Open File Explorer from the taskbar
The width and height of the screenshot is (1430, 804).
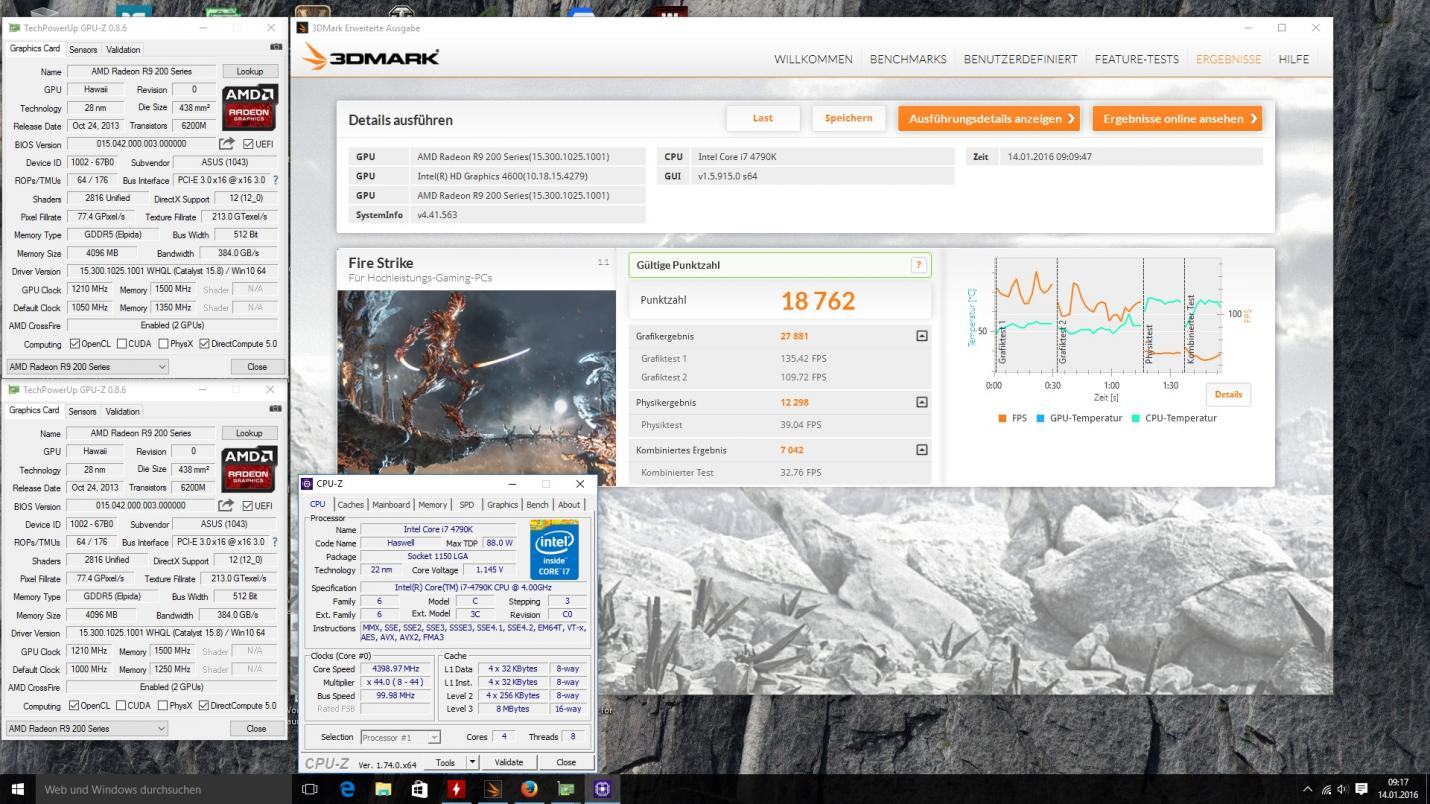pyautogui.click(x=383, y=789)
